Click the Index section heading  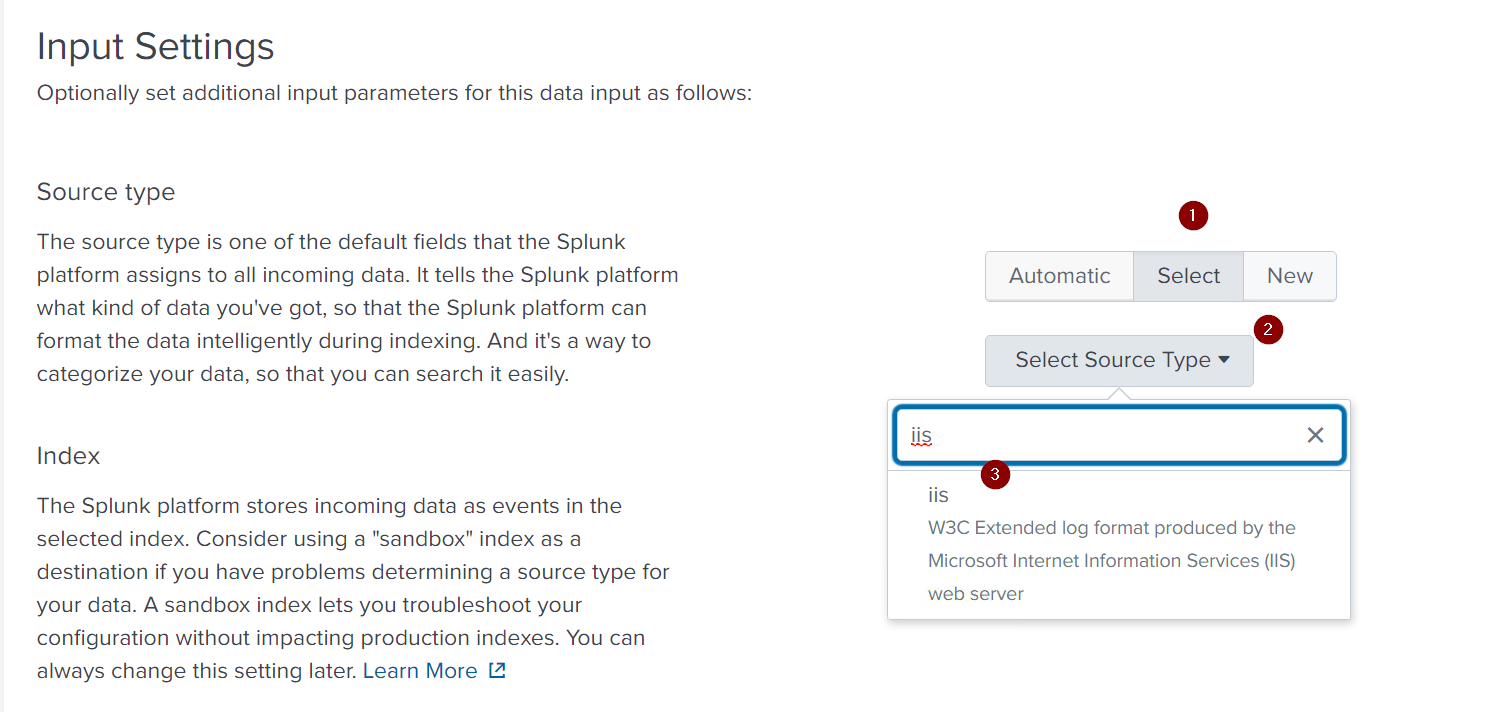pyautogui.click(x=68, y=456)
